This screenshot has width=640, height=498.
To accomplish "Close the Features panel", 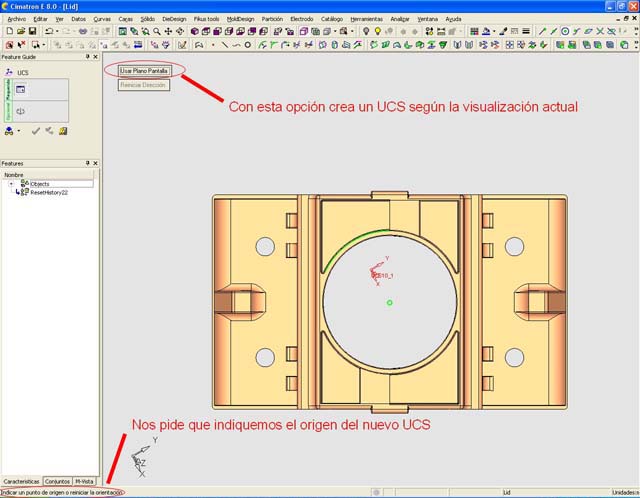I will click(97, 163).
